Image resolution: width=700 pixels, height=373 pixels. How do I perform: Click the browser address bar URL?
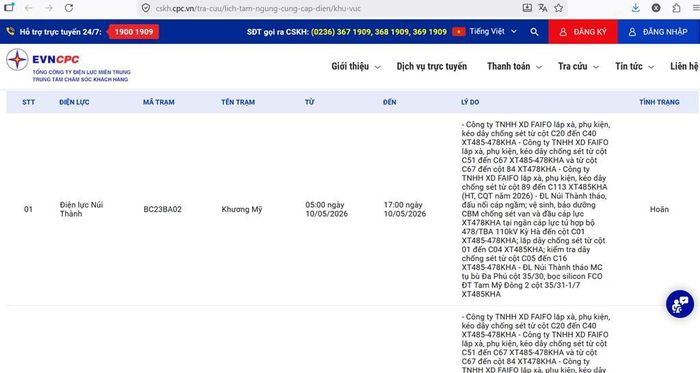[x=258, y=8]
